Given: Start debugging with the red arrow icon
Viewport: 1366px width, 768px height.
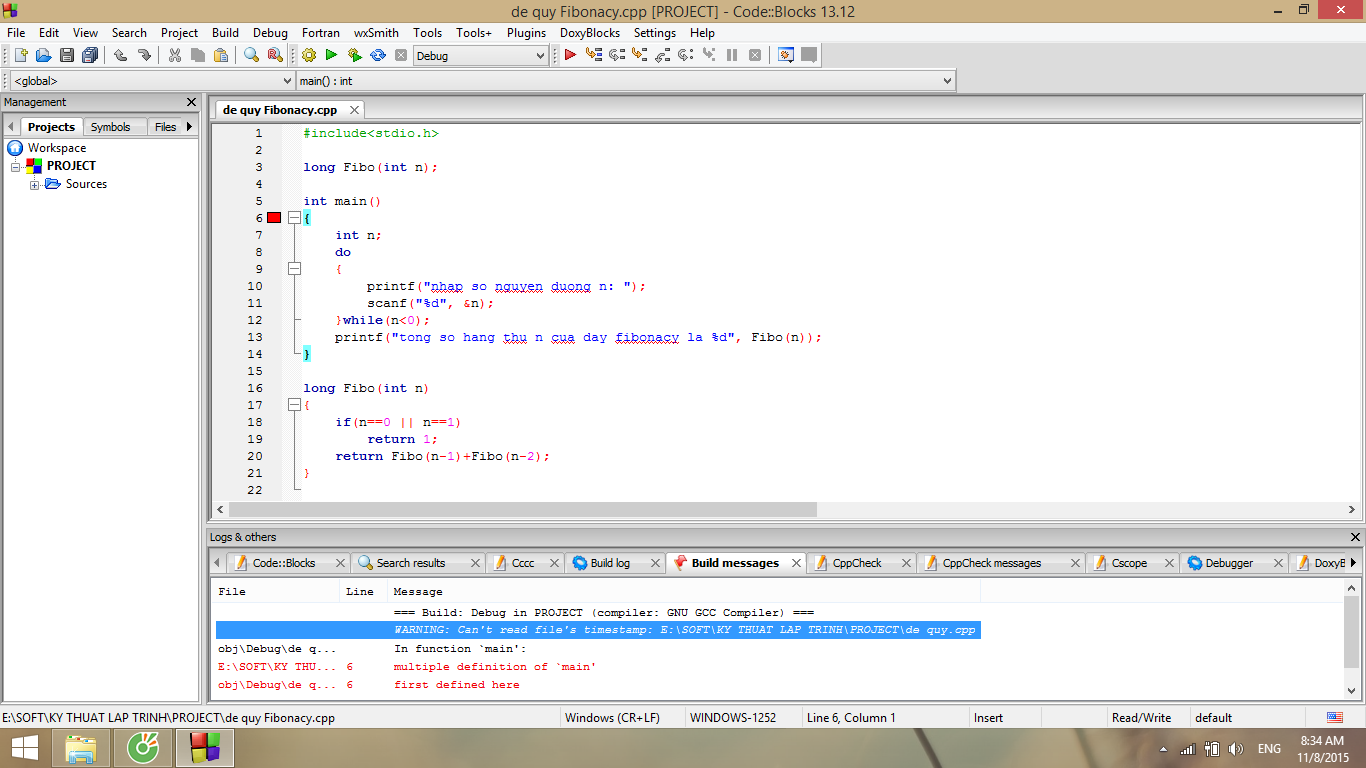Looking at the screenshot, I should click(570, 56).
